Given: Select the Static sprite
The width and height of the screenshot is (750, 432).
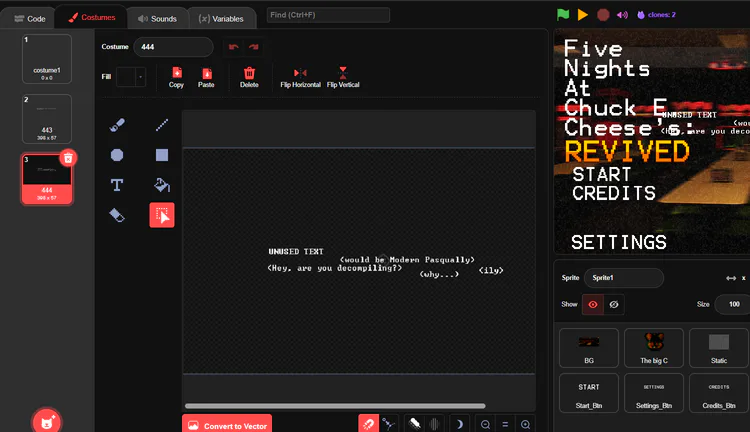Looking at the screenshot, I should pyautogui.click(x=719, y=348).
